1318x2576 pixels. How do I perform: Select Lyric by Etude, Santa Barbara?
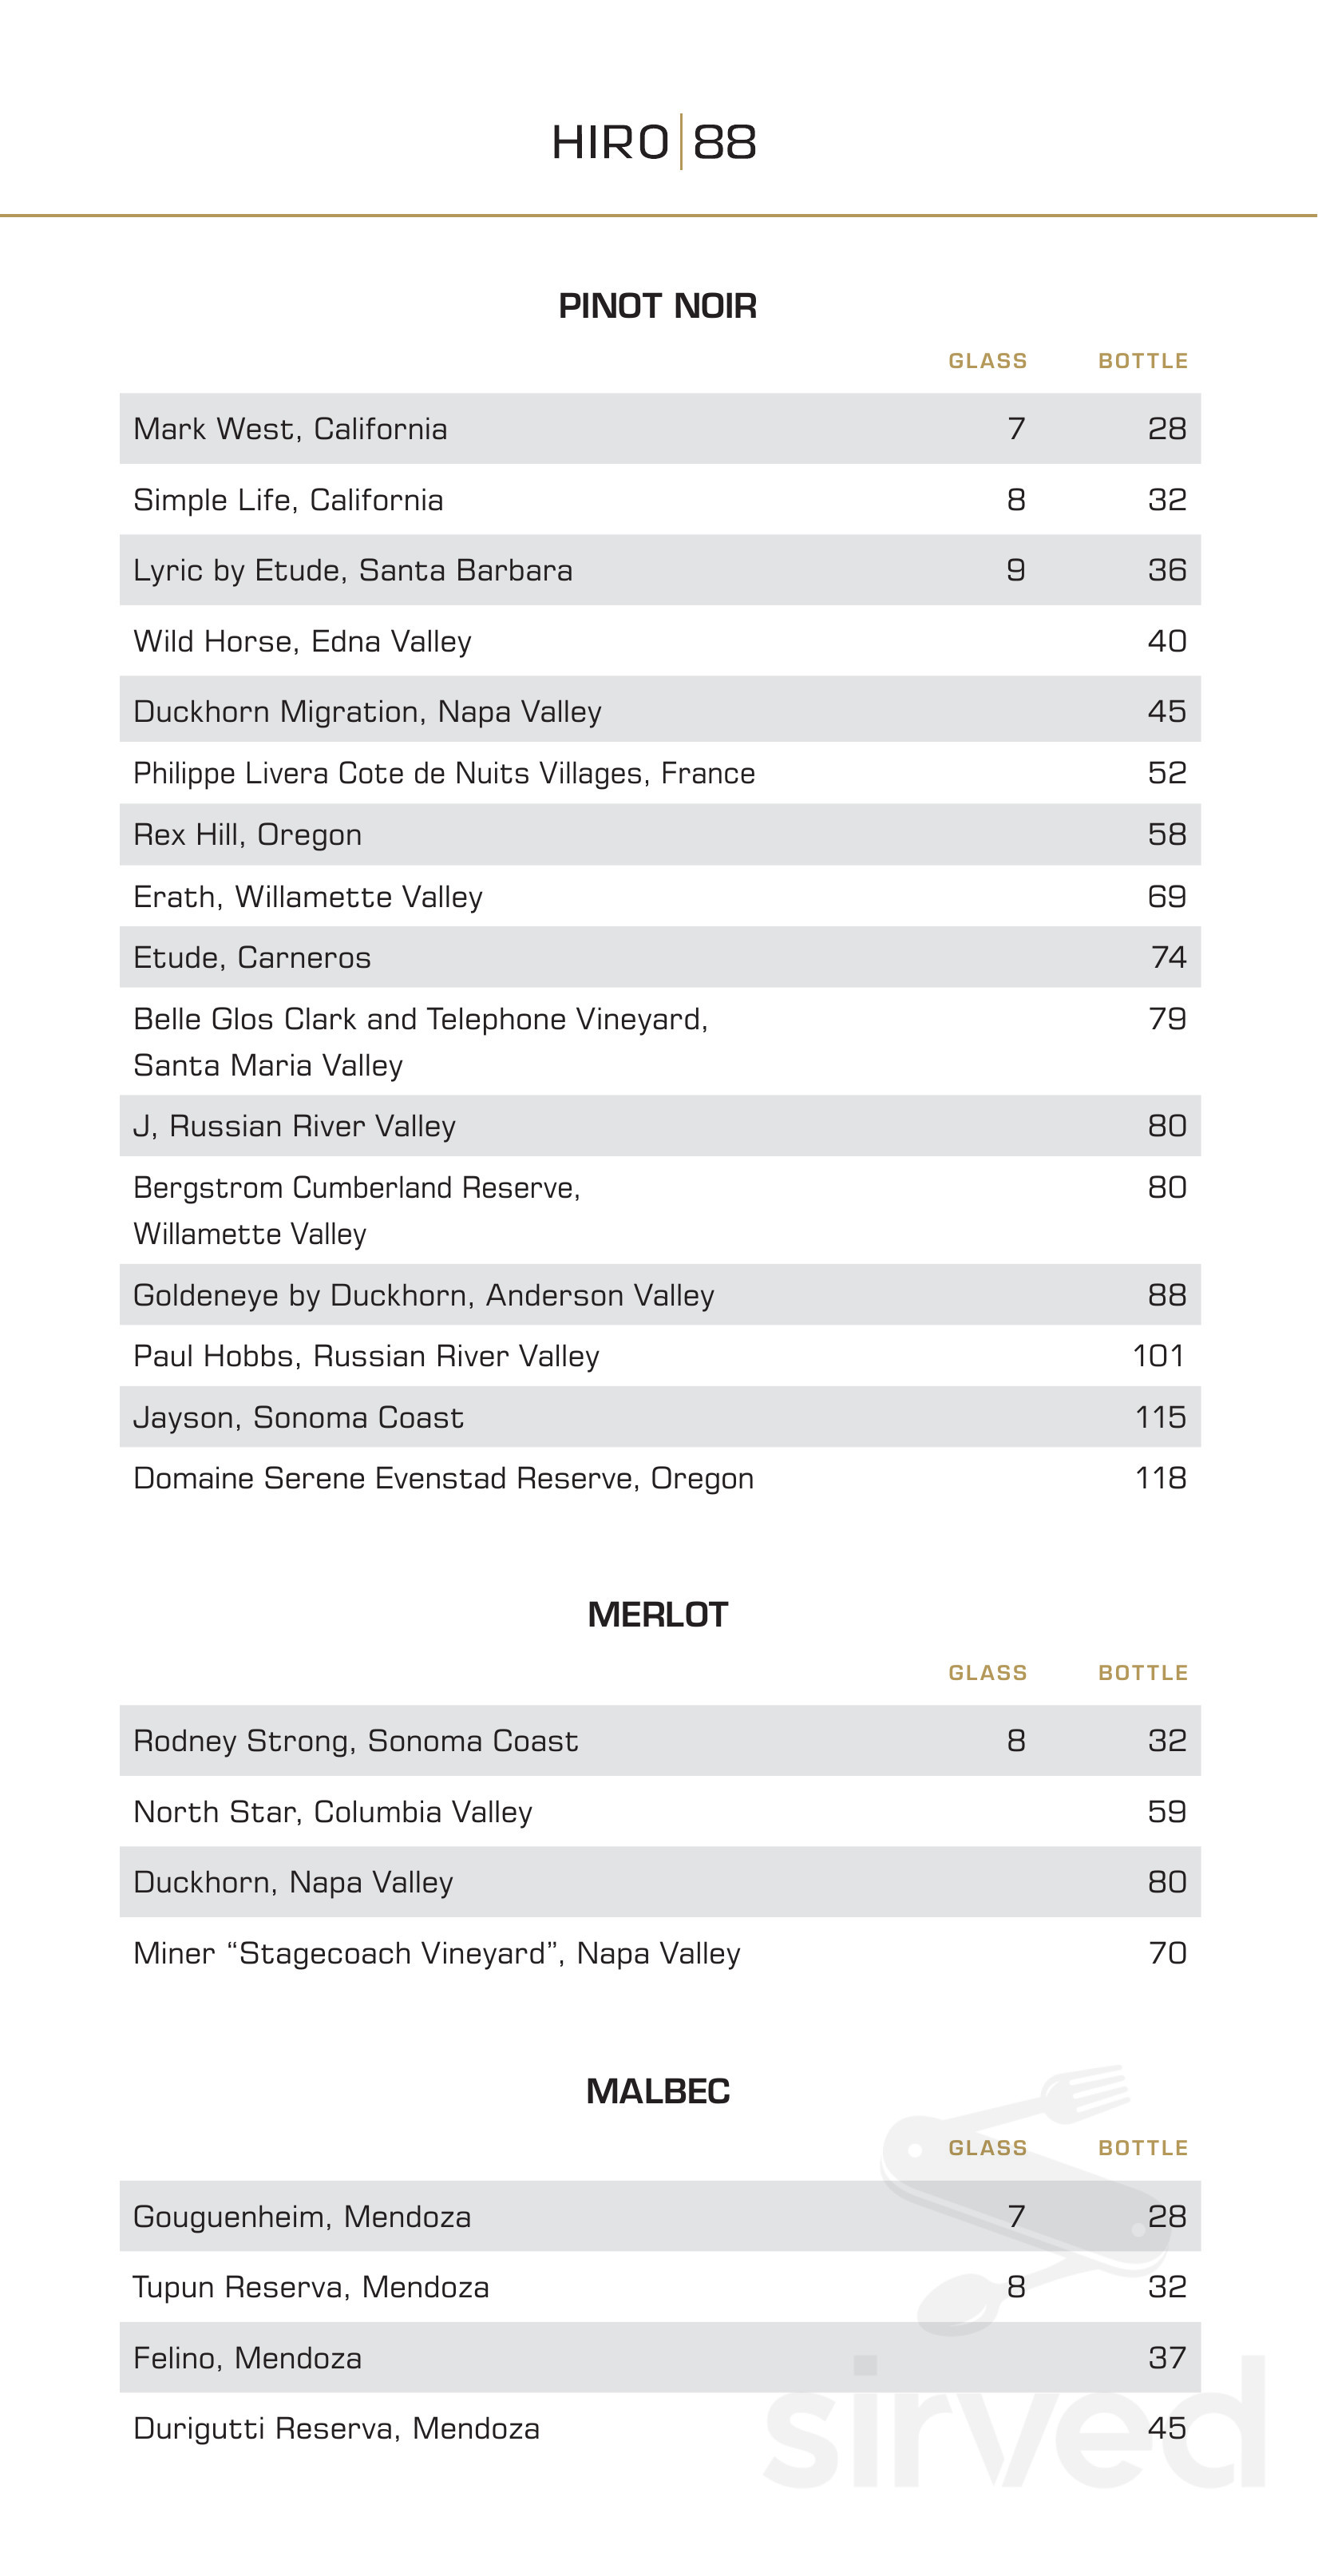353,570
